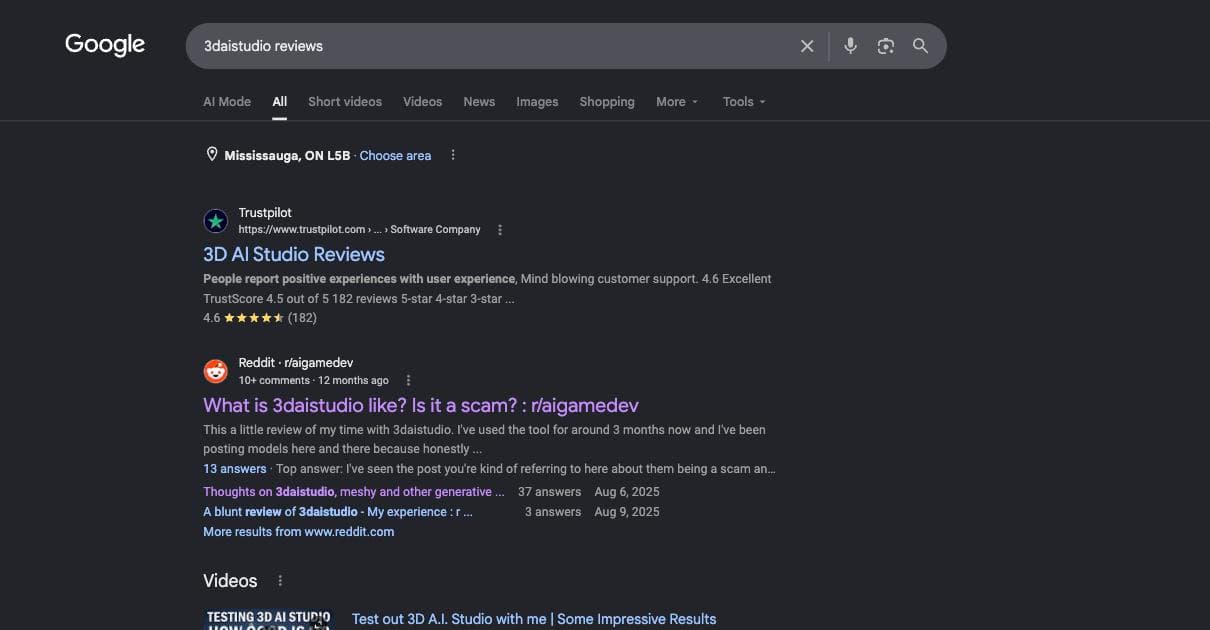Switch to Images tab
The width and height of the screenshot is (1210, 630).
(537, 102)
